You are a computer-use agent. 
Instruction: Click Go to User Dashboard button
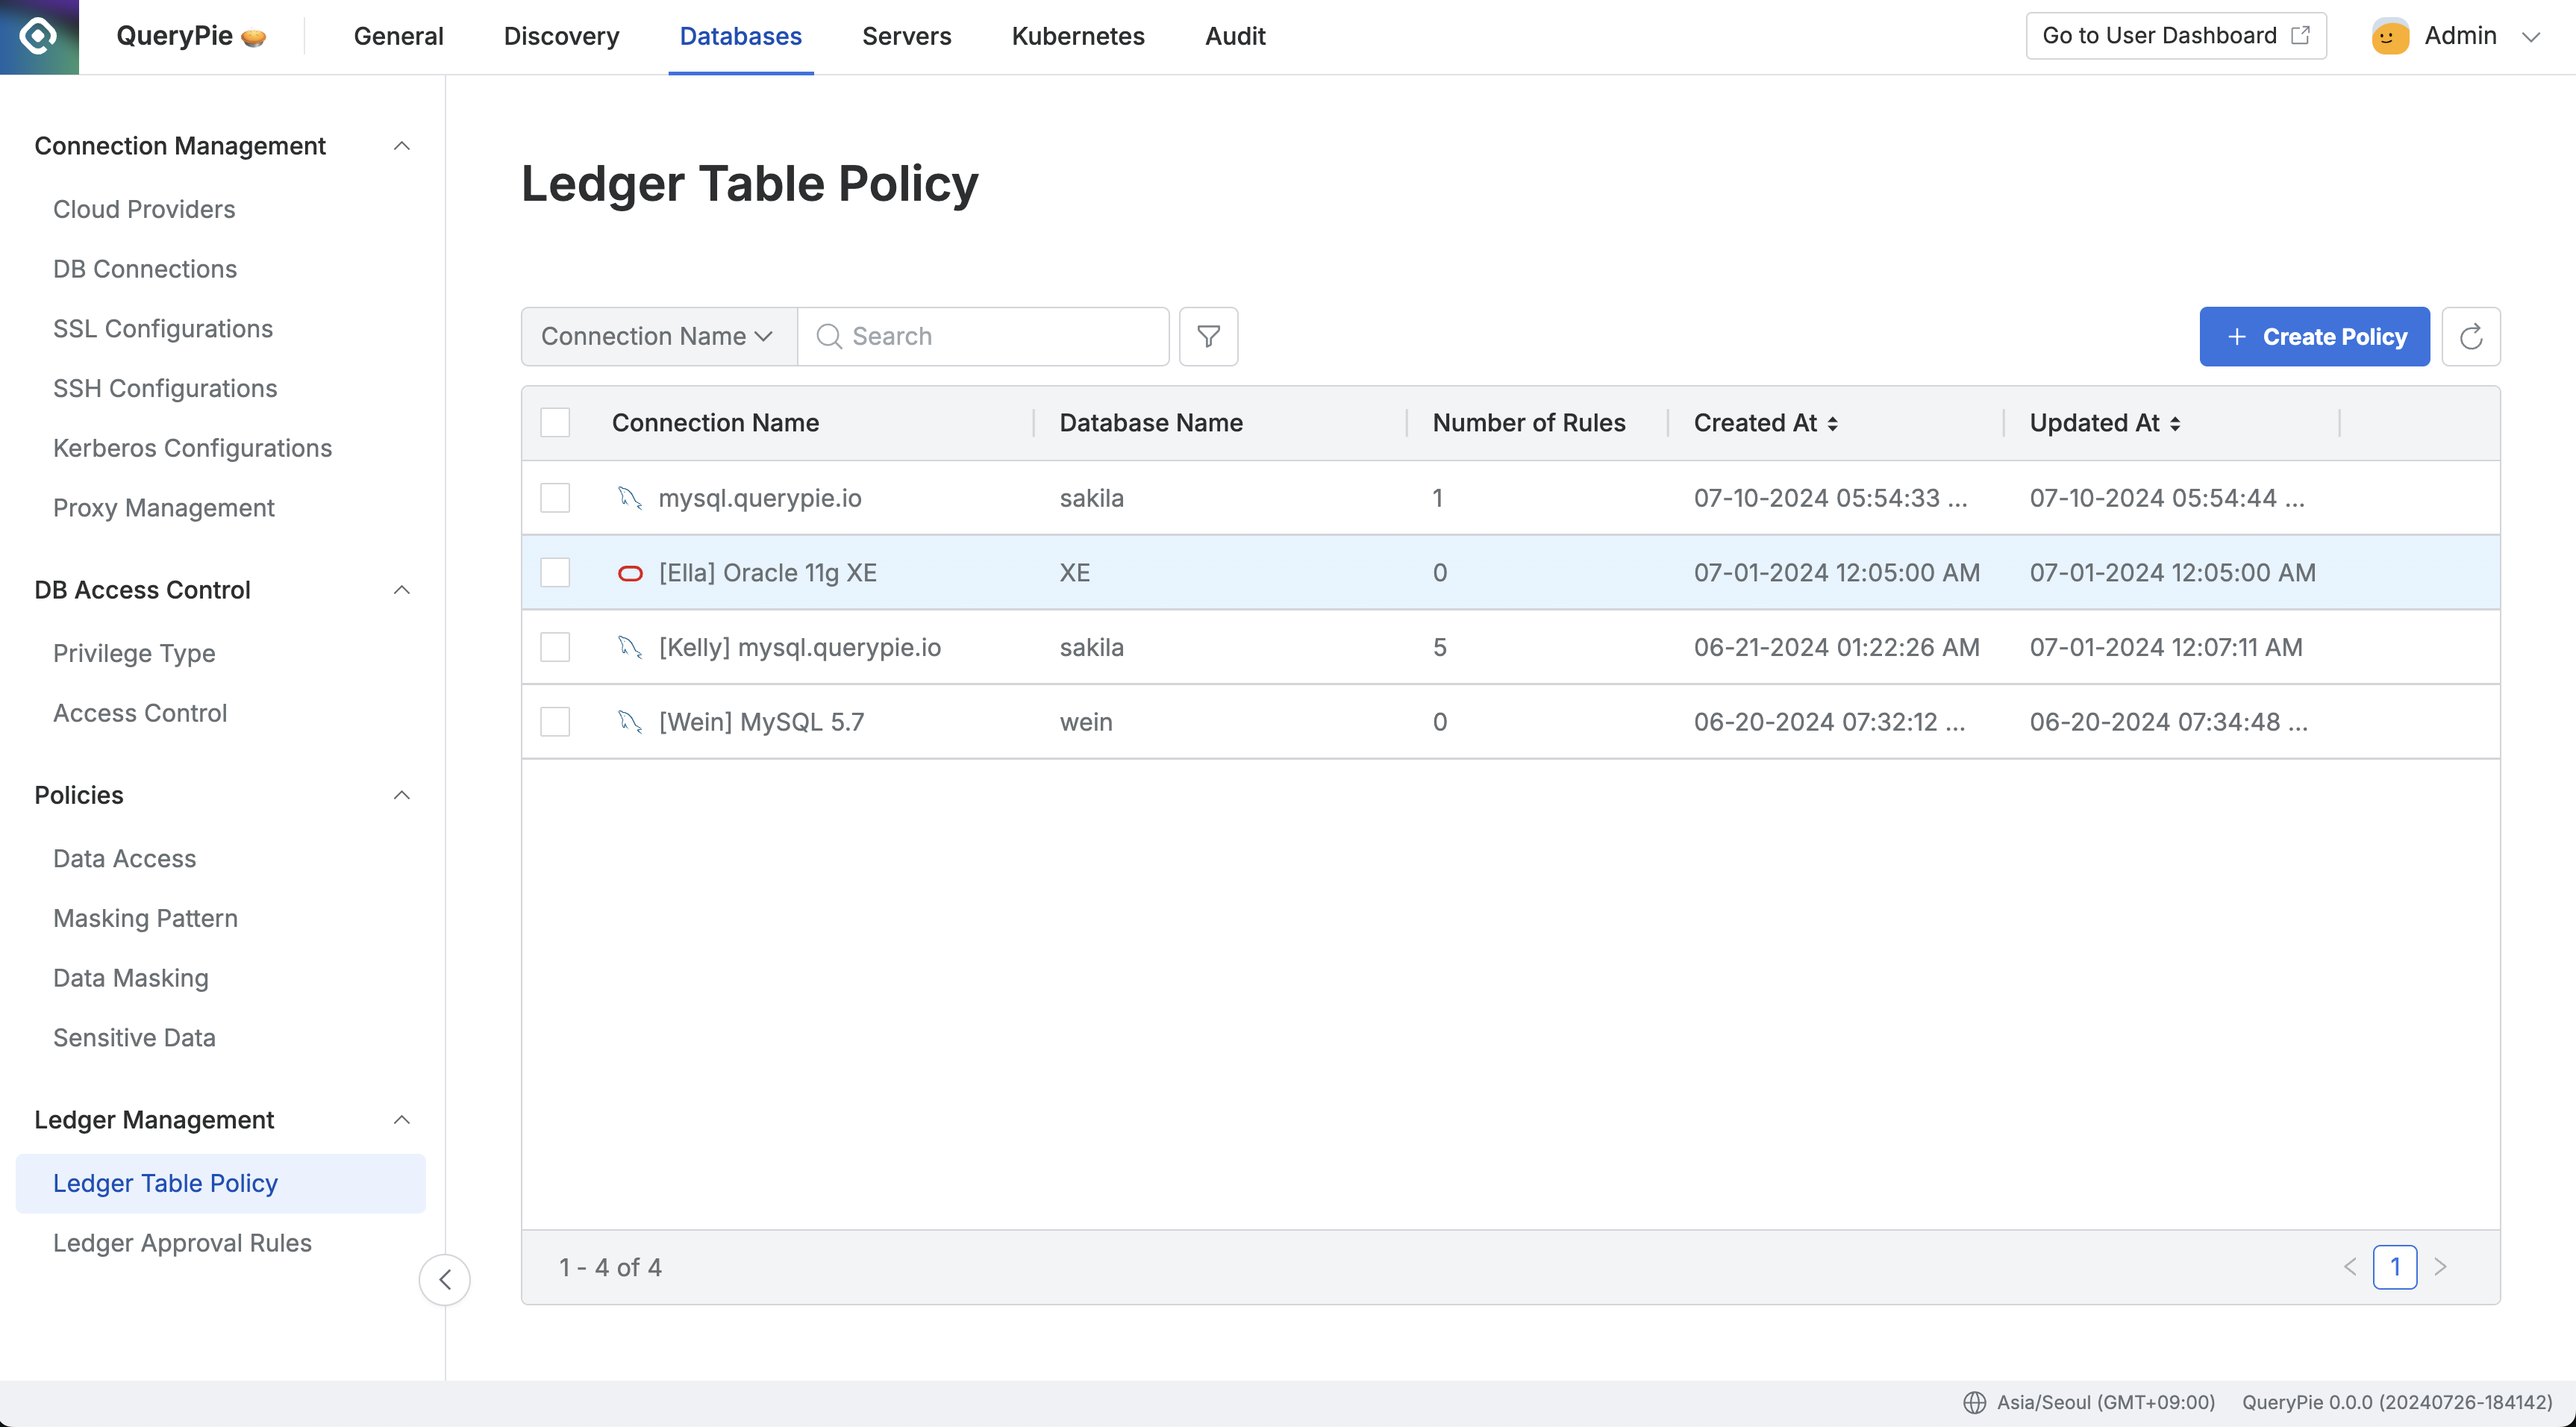click(x=2176, y=36)
